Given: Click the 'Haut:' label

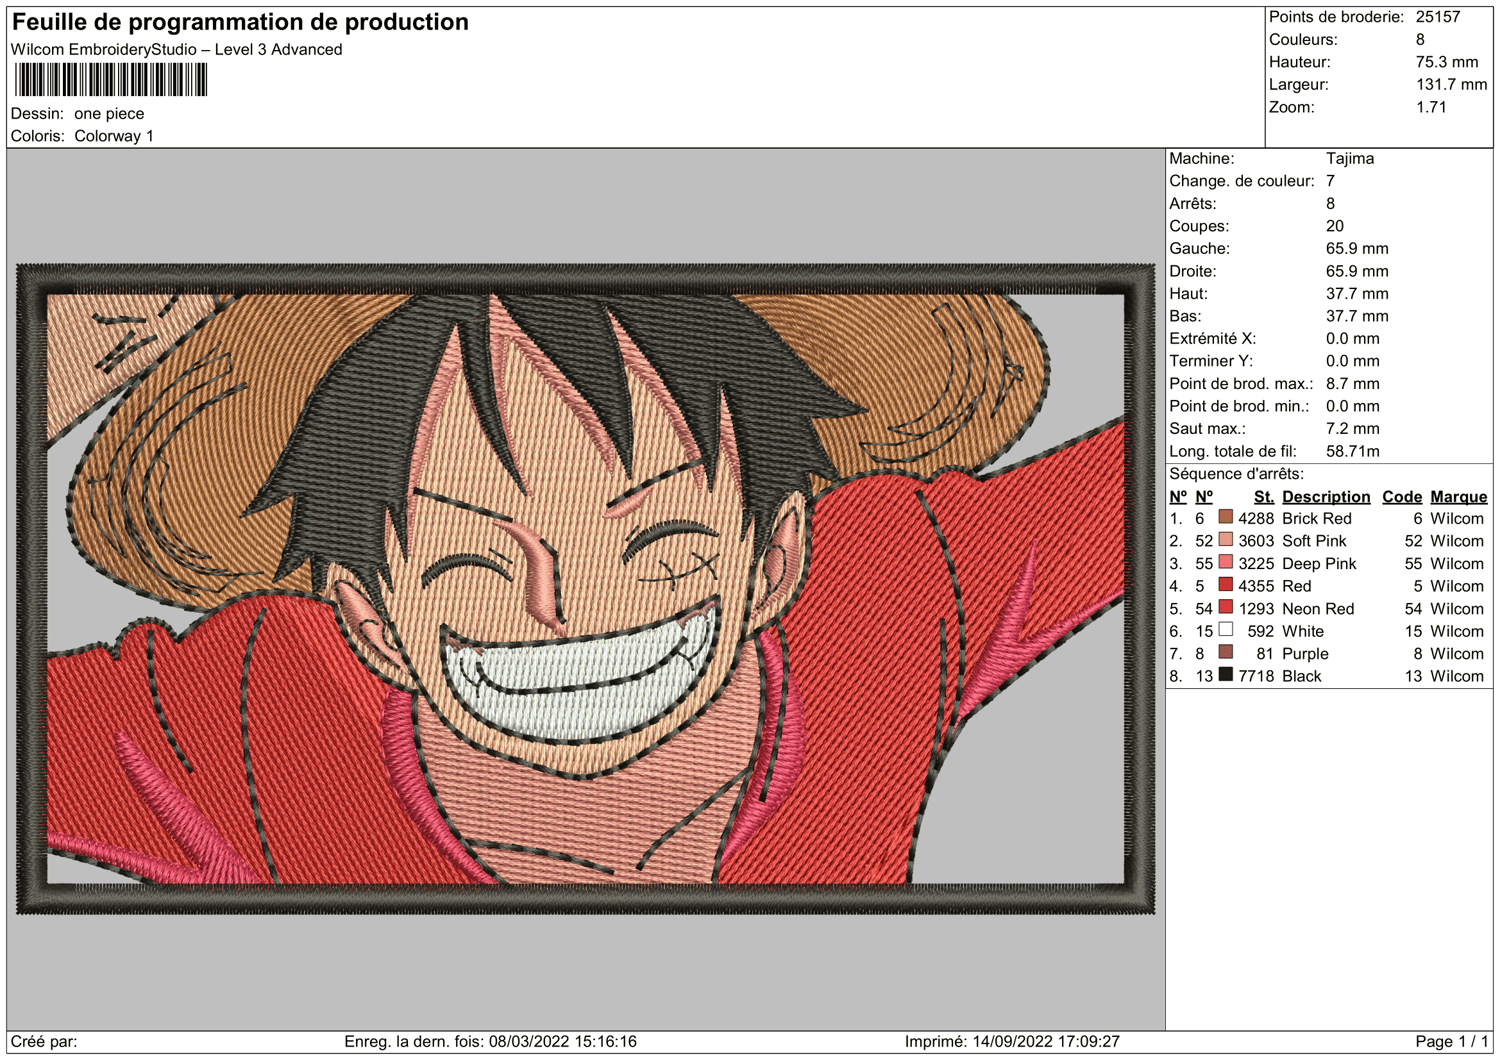Looking at the screenshot, I should pyautogui.click(x=1188, y=294).
